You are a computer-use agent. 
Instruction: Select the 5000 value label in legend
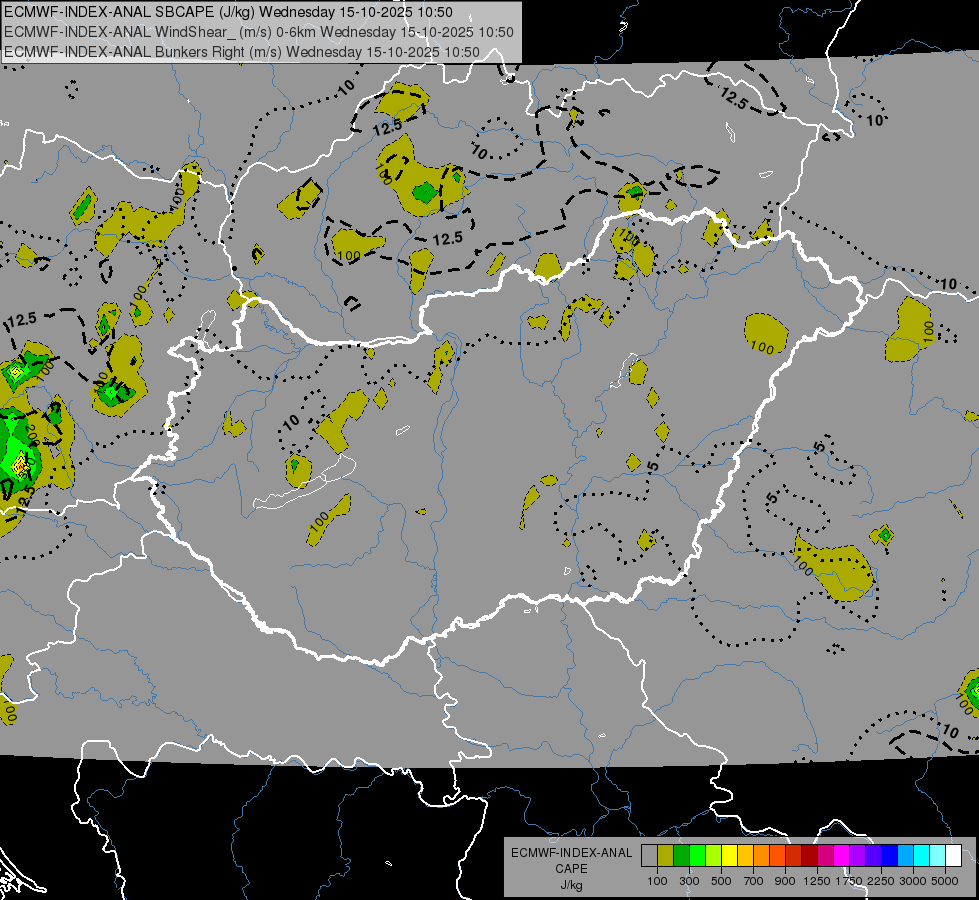click(x=945, y=881)
